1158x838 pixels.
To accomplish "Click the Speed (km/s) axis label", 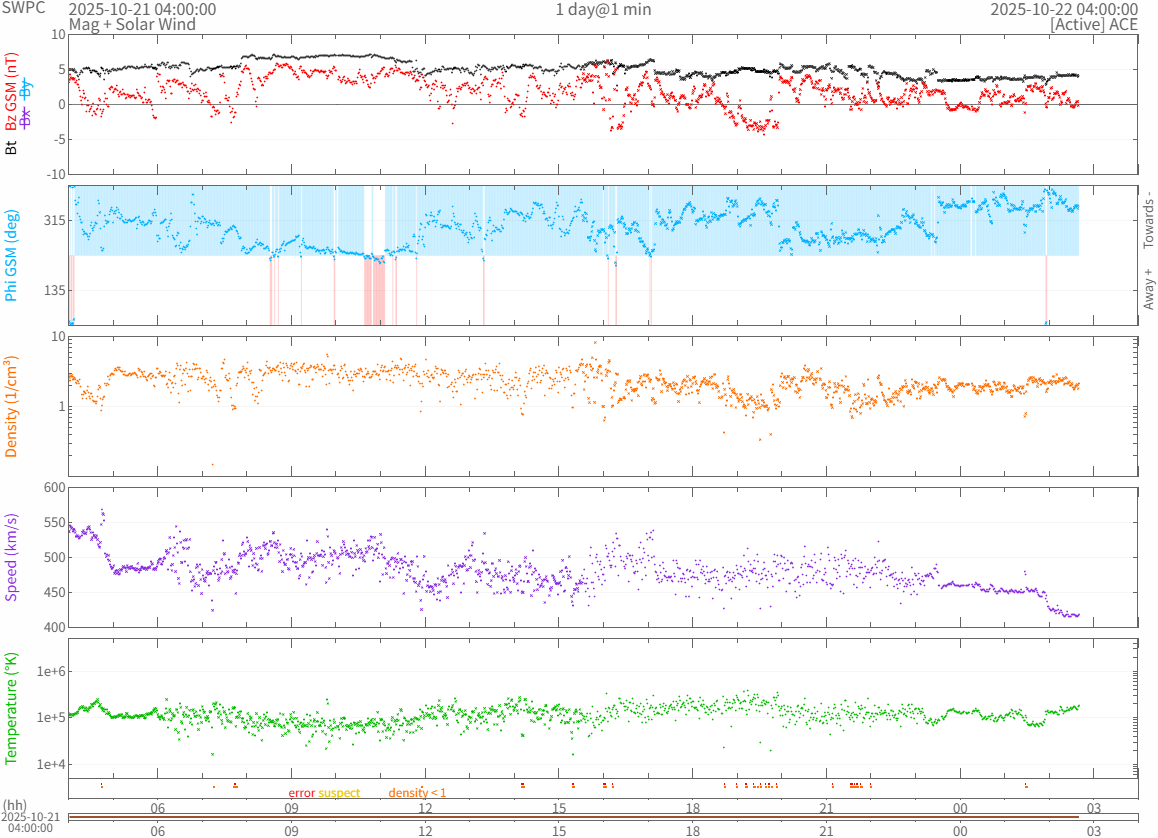I will (12, 557).
